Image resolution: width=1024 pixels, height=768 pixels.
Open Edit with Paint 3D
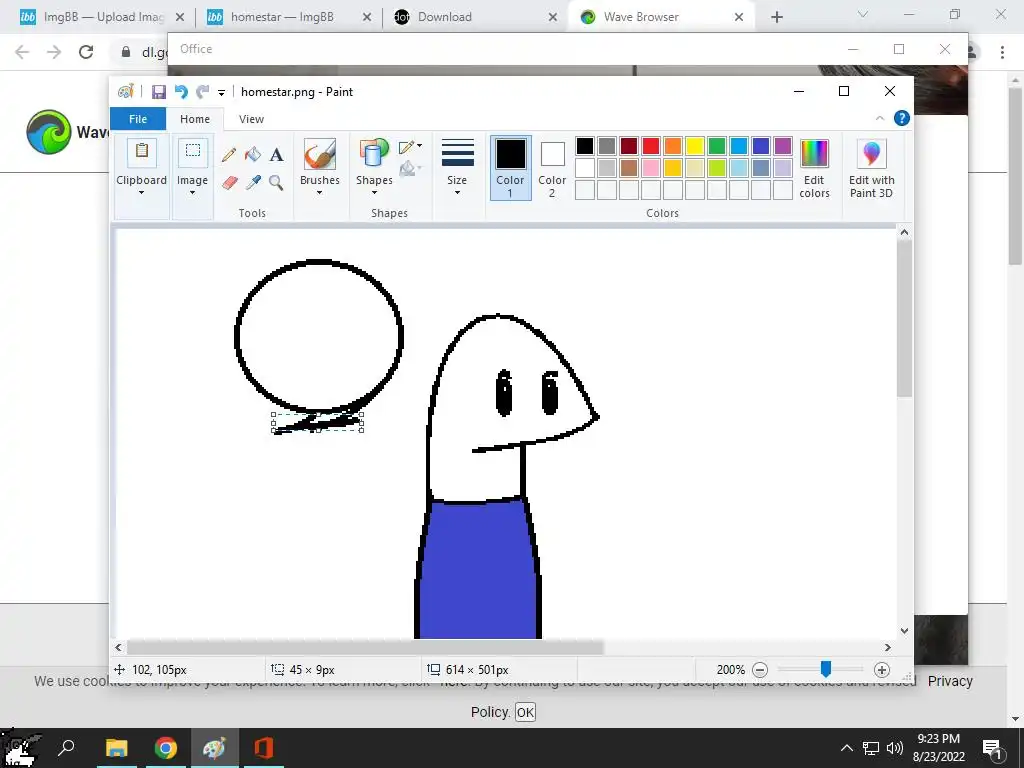click(x=871, y=168)
